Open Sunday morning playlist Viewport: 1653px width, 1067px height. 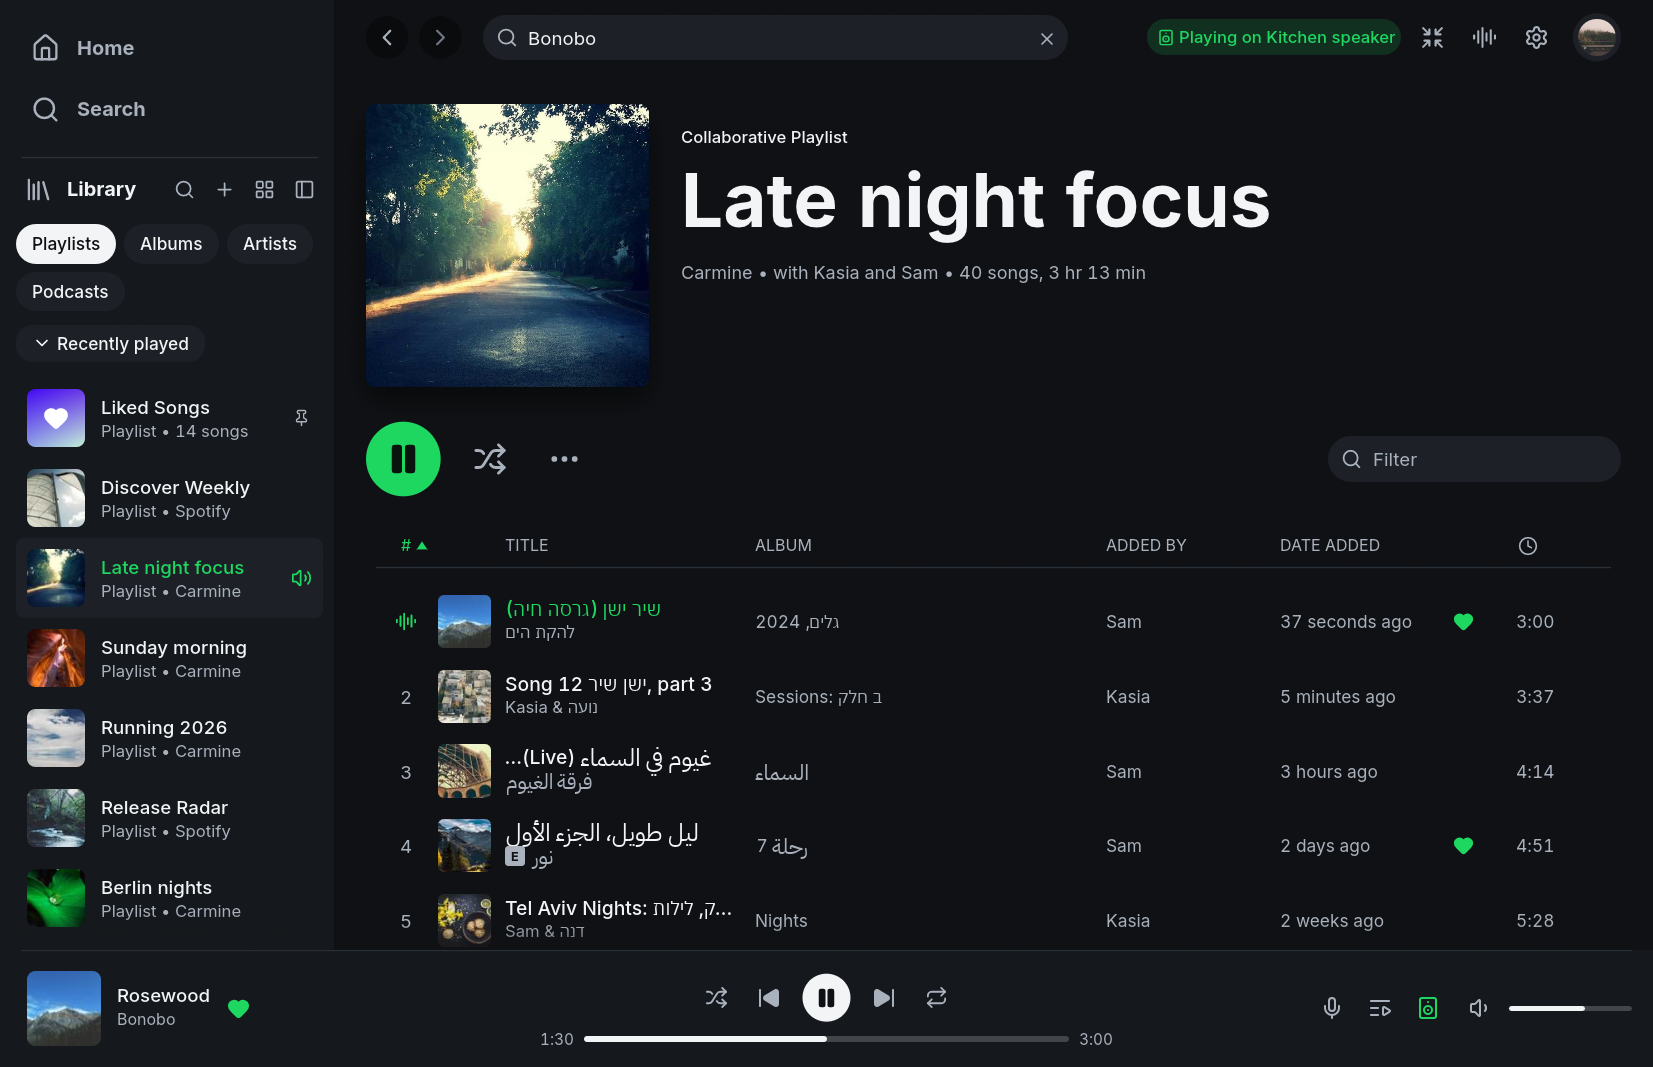pyautogui.click(x=168, y=658)
